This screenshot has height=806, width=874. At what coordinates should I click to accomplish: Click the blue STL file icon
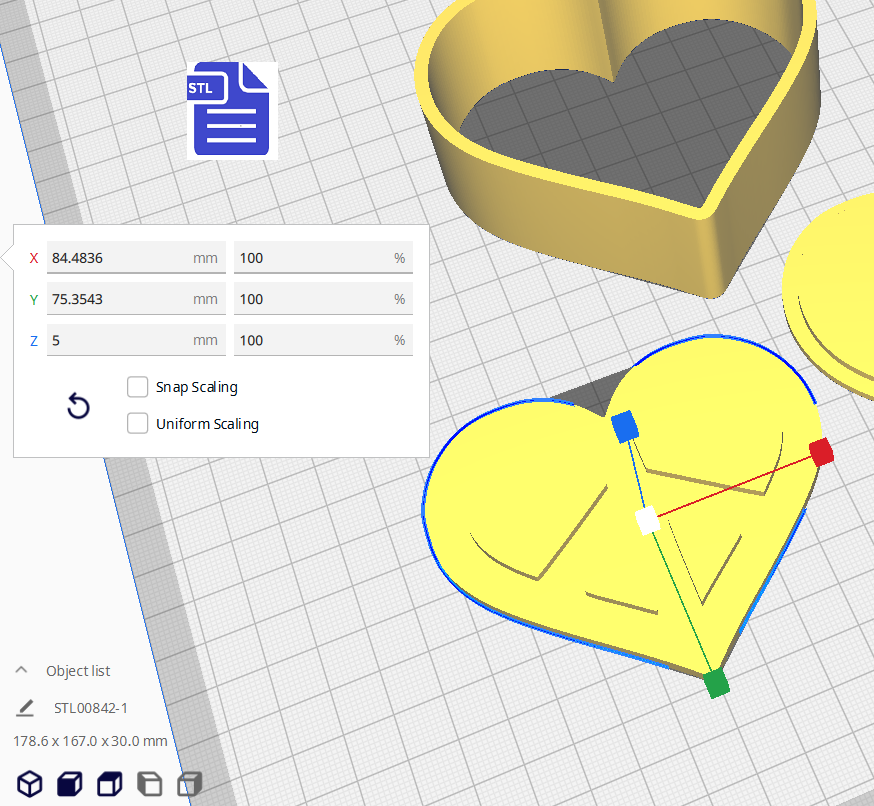point(231,110)
